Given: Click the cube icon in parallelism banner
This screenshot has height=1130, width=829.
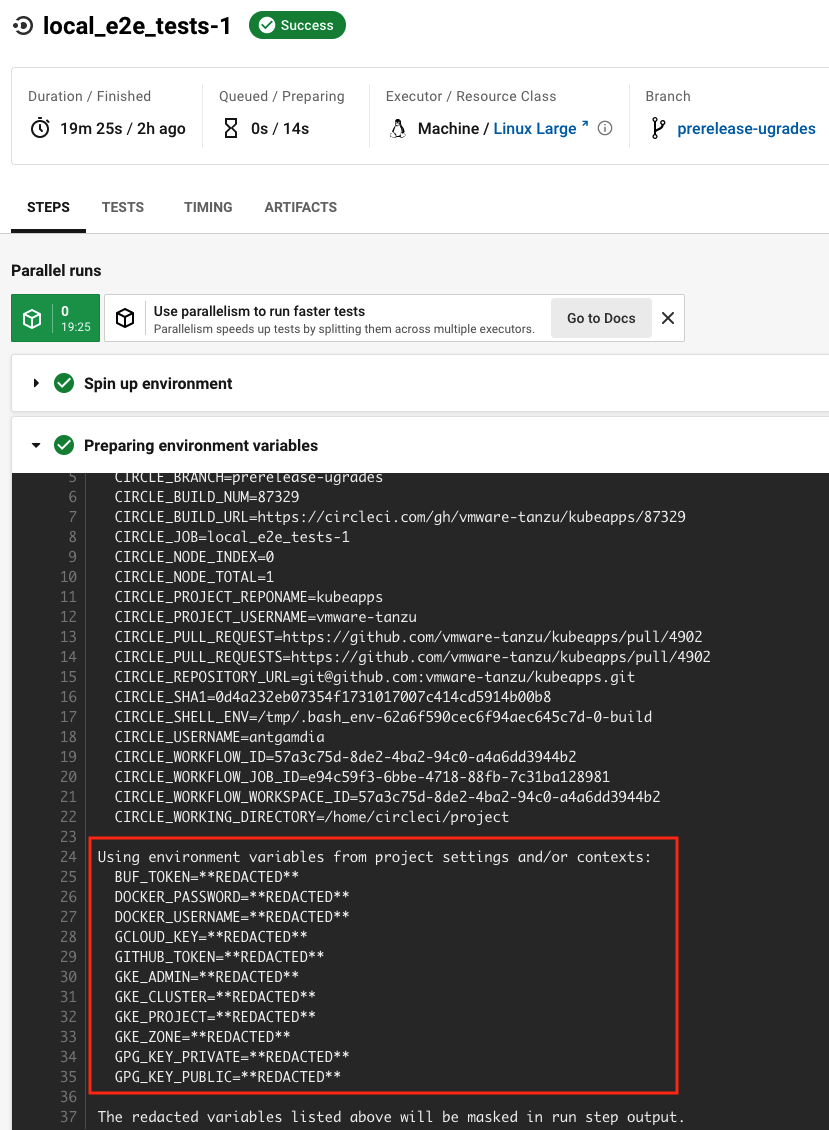Looking at the screenshot, I should 125,318.
